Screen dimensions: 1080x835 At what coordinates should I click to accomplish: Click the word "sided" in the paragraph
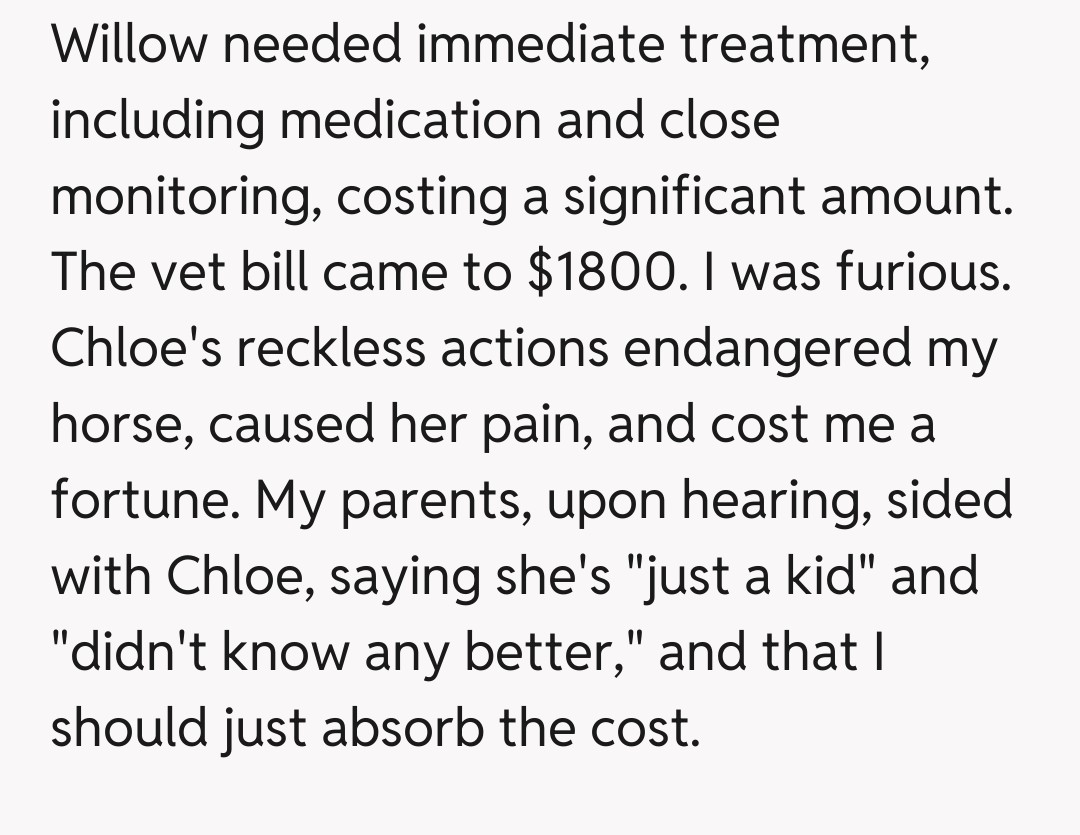click(951, 501)
